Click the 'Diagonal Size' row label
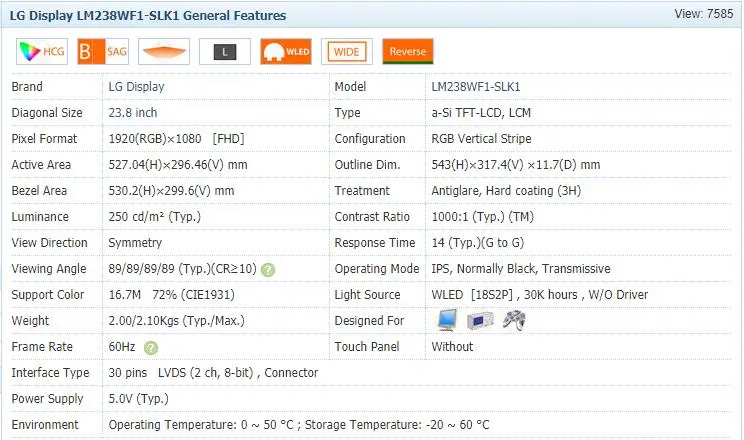 coord(47,113)
